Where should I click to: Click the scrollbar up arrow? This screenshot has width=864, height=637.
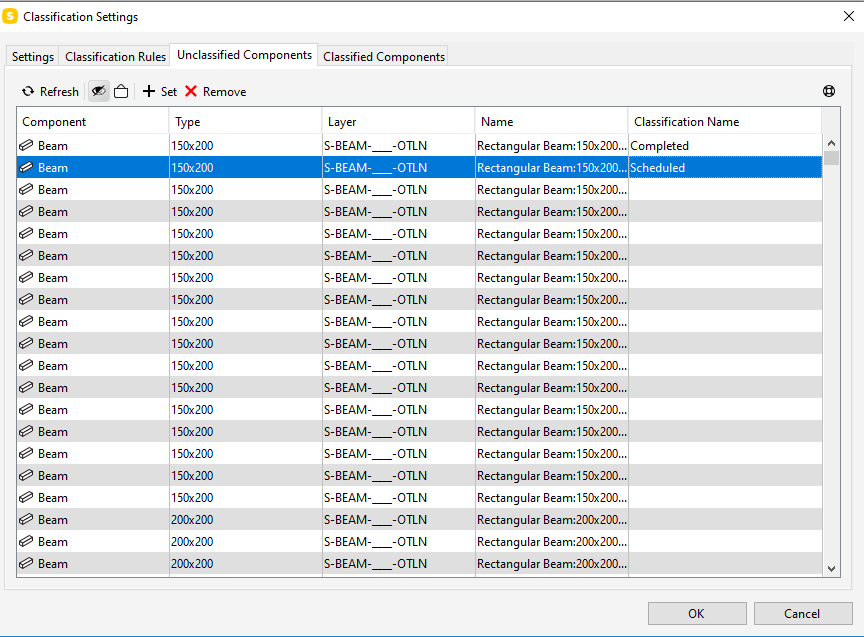click(x=831, y=143)
